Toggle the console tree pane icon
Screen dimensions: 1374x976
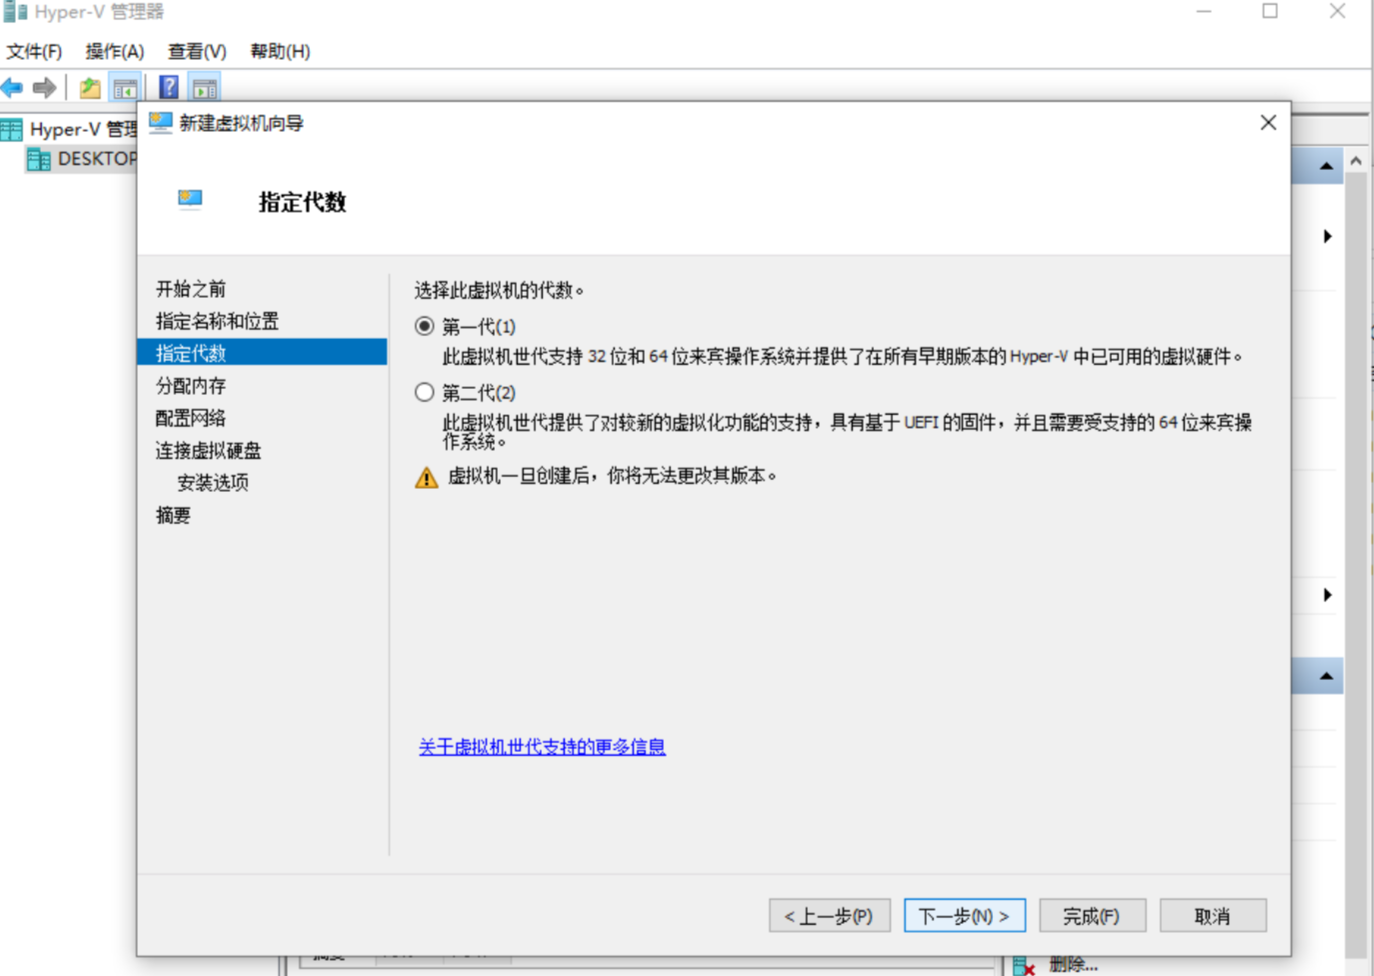pyautogui.click(x=125, y=88)
